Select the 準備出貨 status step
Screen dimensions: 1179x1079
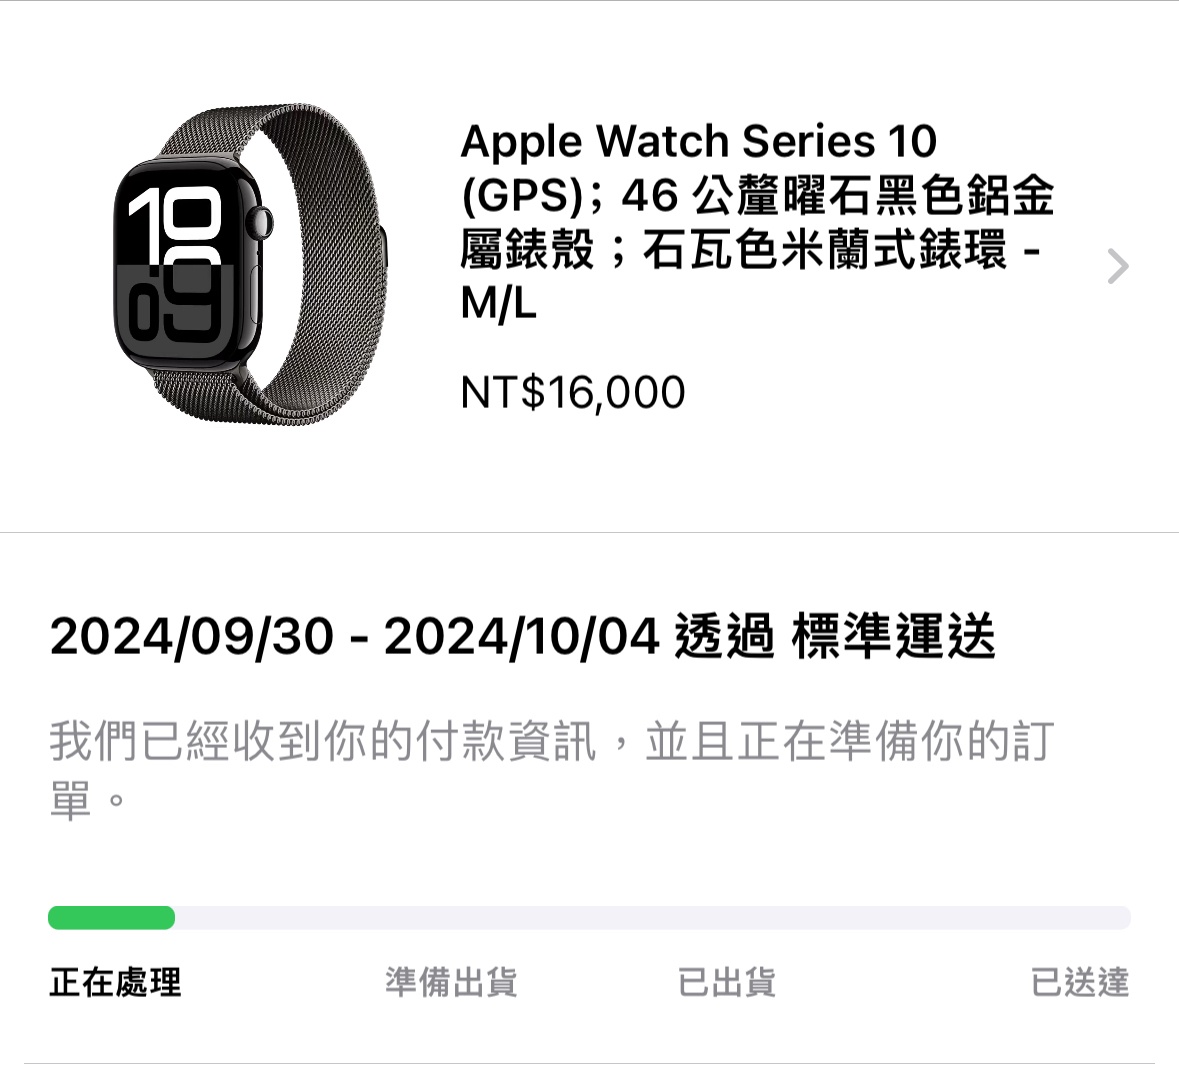pos(451,983)
